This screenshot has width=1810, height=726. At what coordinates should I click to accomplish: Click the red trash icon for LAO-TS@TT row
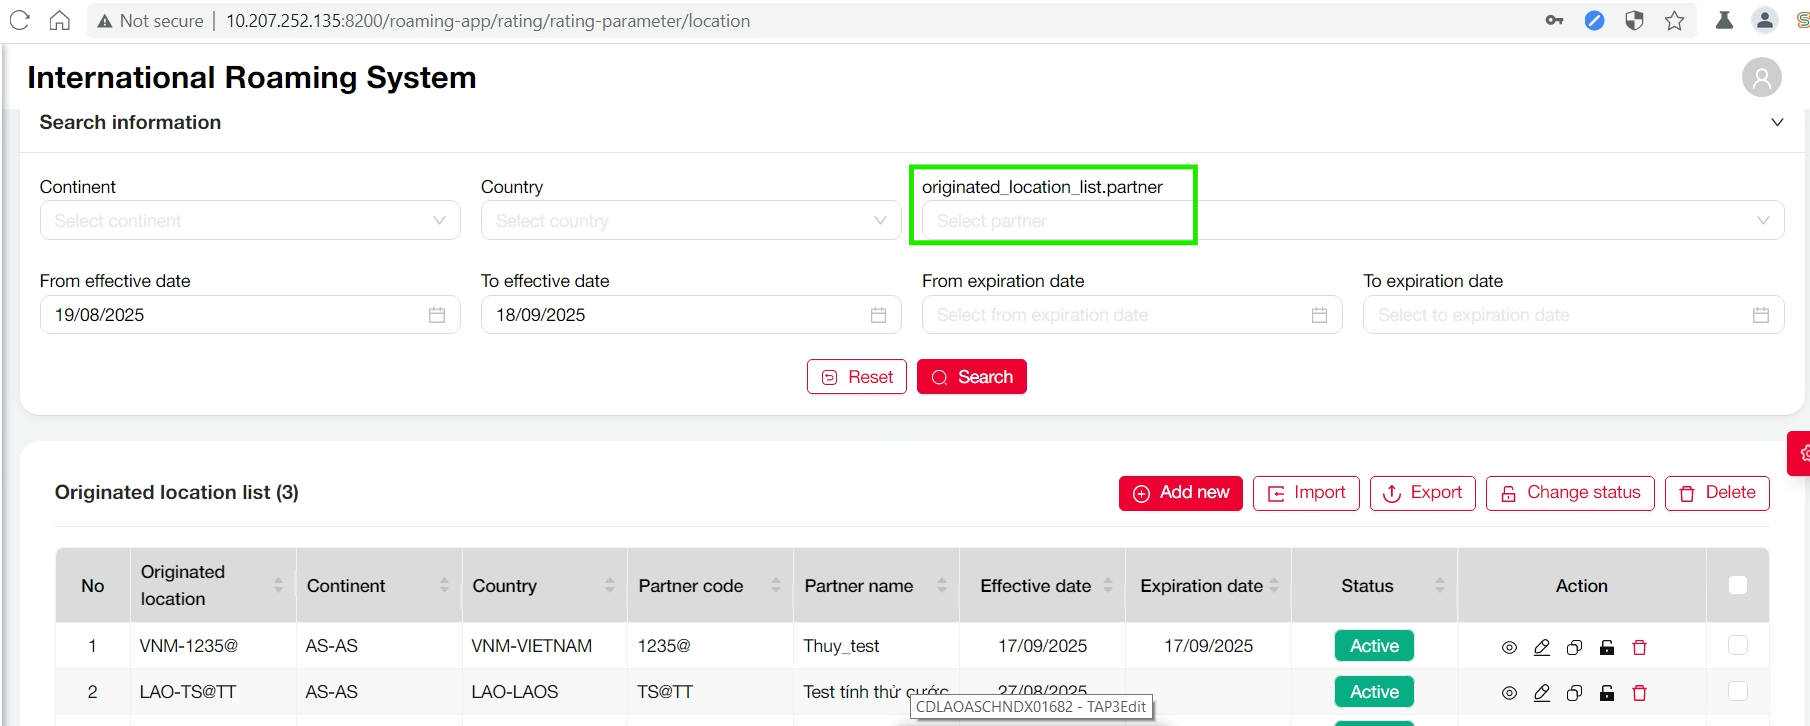1639,693
